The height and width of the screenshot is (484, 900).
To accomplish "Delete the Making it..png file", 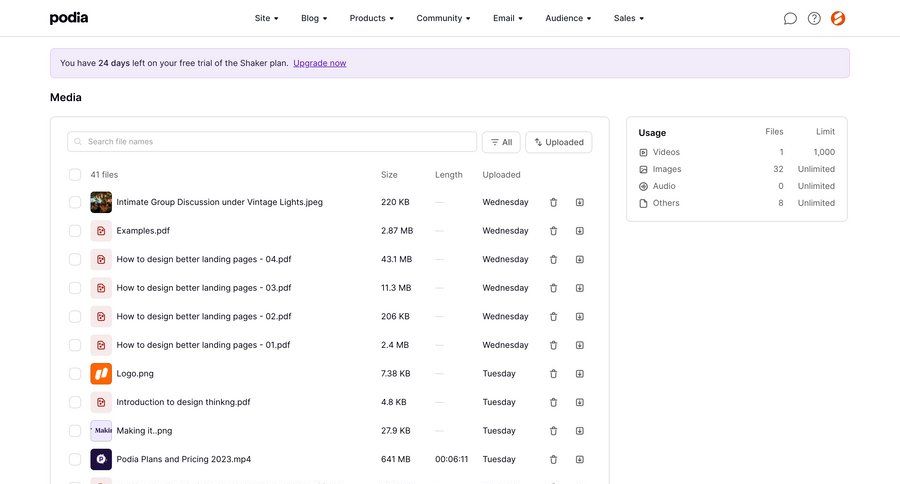I will [x=553, y=431].
